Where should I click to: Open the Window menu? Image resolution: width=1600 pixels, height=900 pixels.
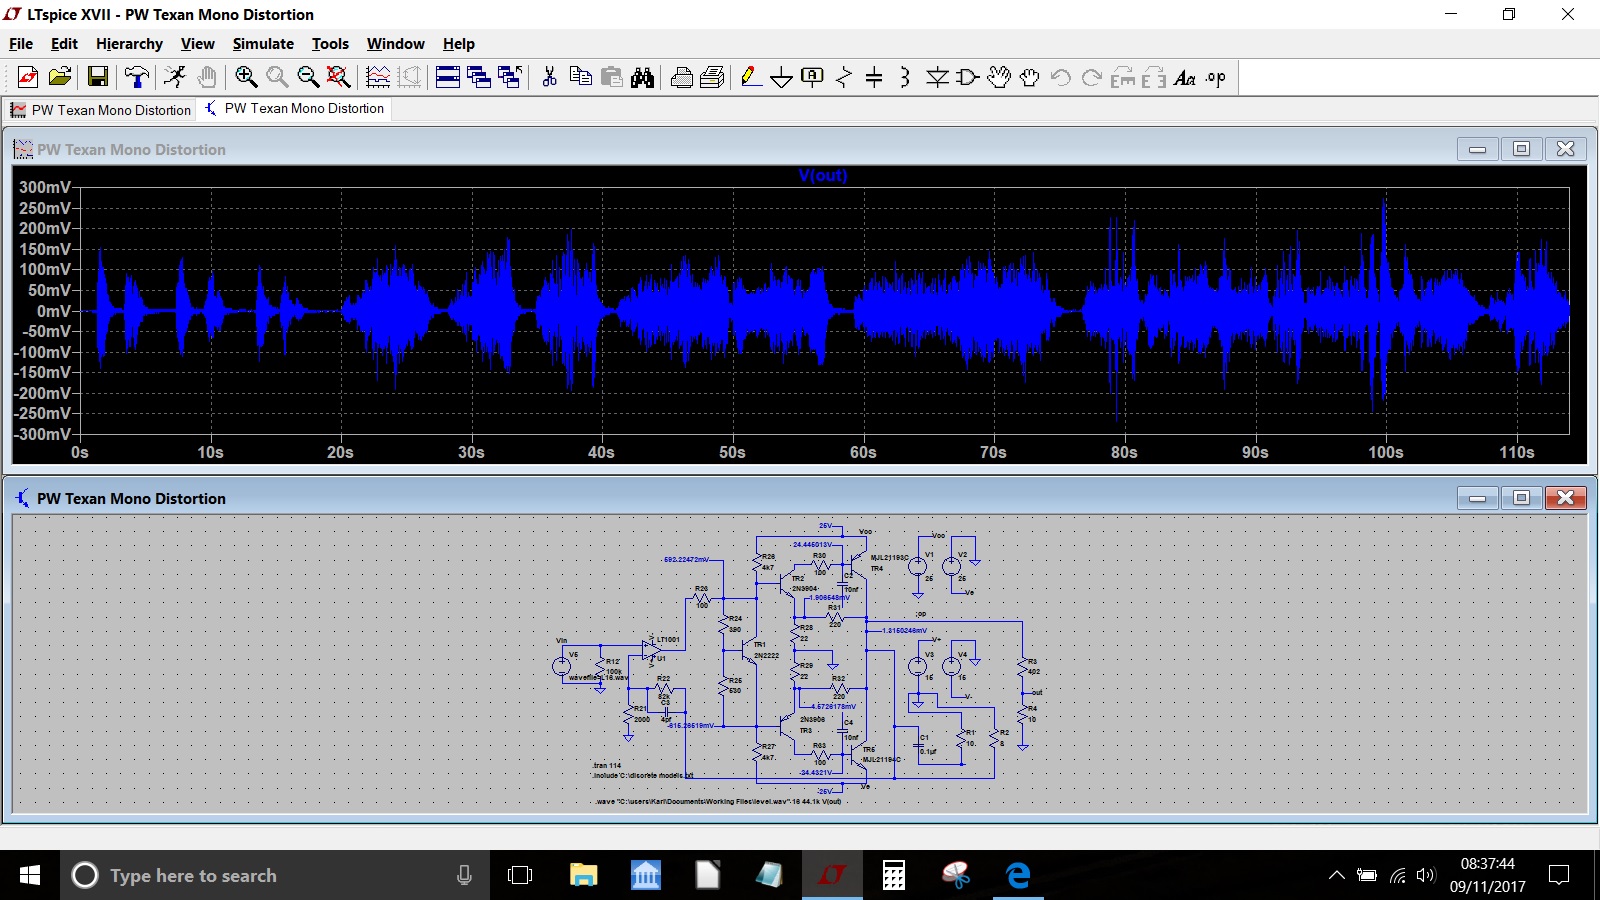pos(395,44)
